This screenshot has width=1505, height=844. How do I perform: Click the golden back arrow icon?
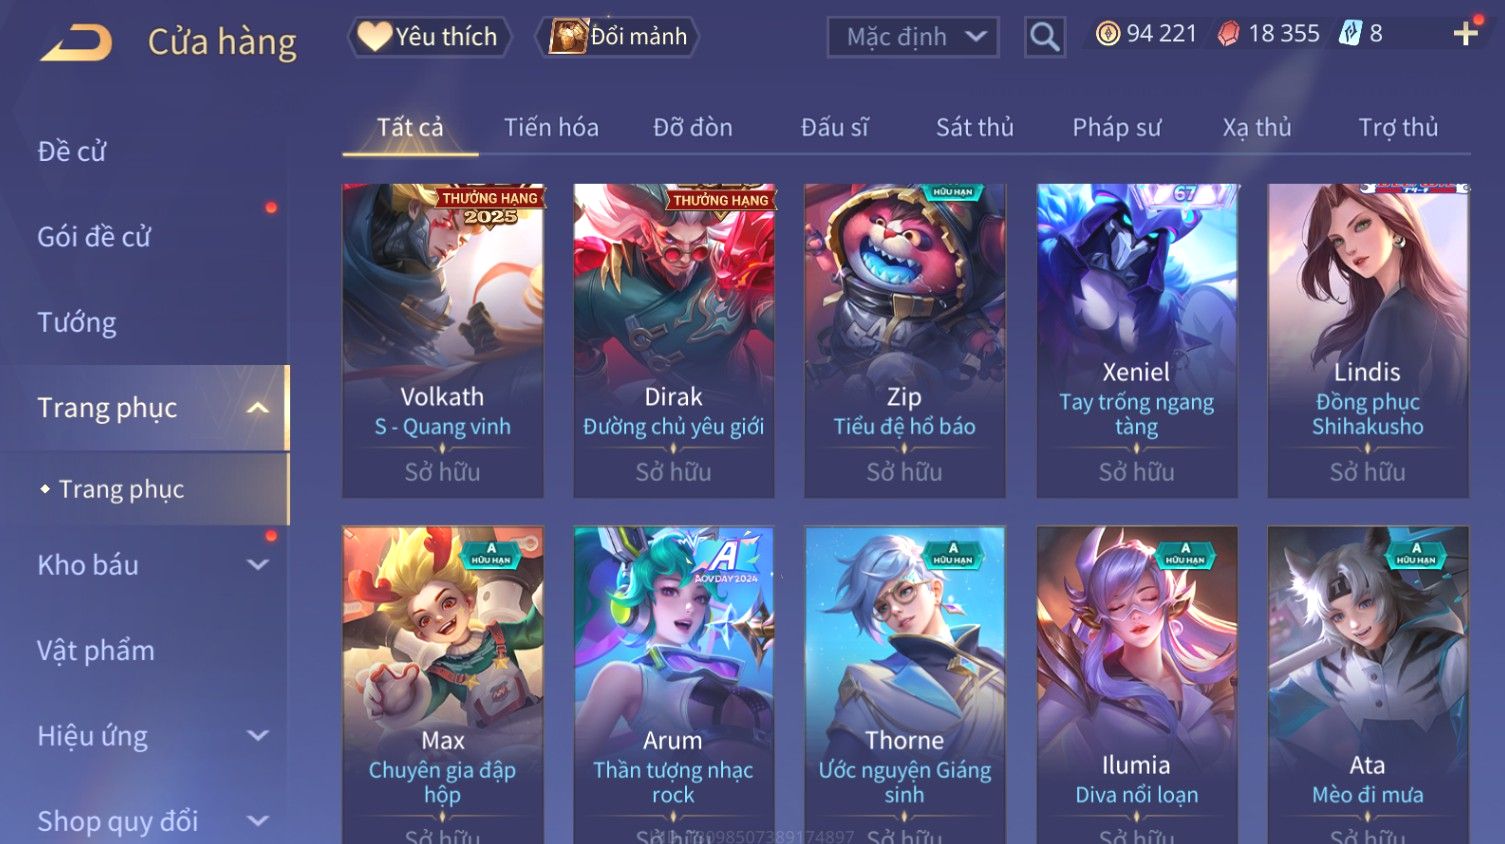[x=77, y=43]
